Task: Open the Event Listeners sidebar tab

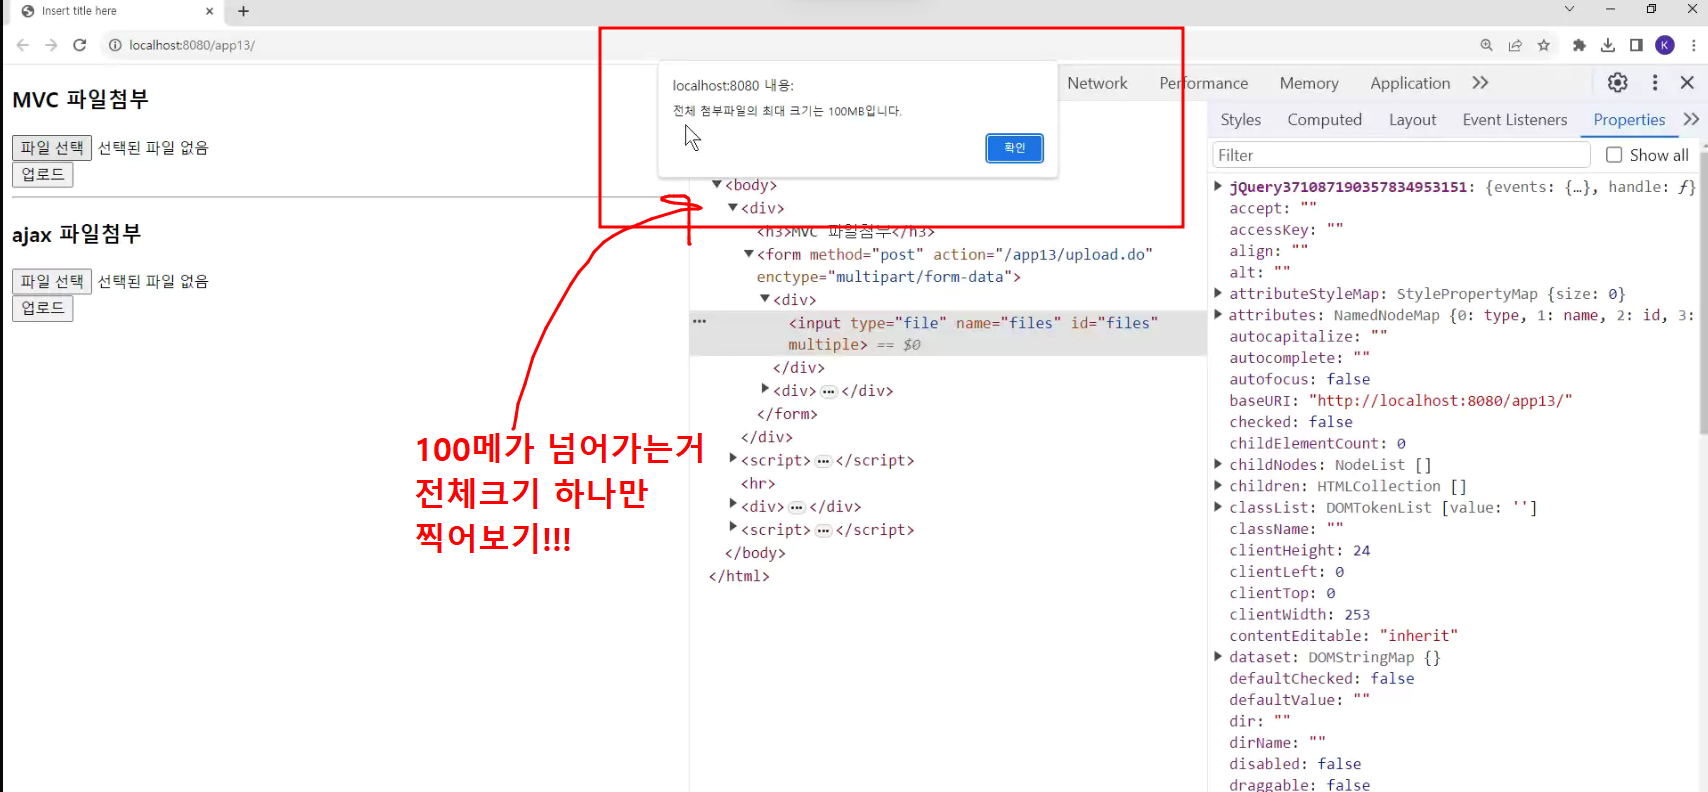Action: coord(1515,119)
